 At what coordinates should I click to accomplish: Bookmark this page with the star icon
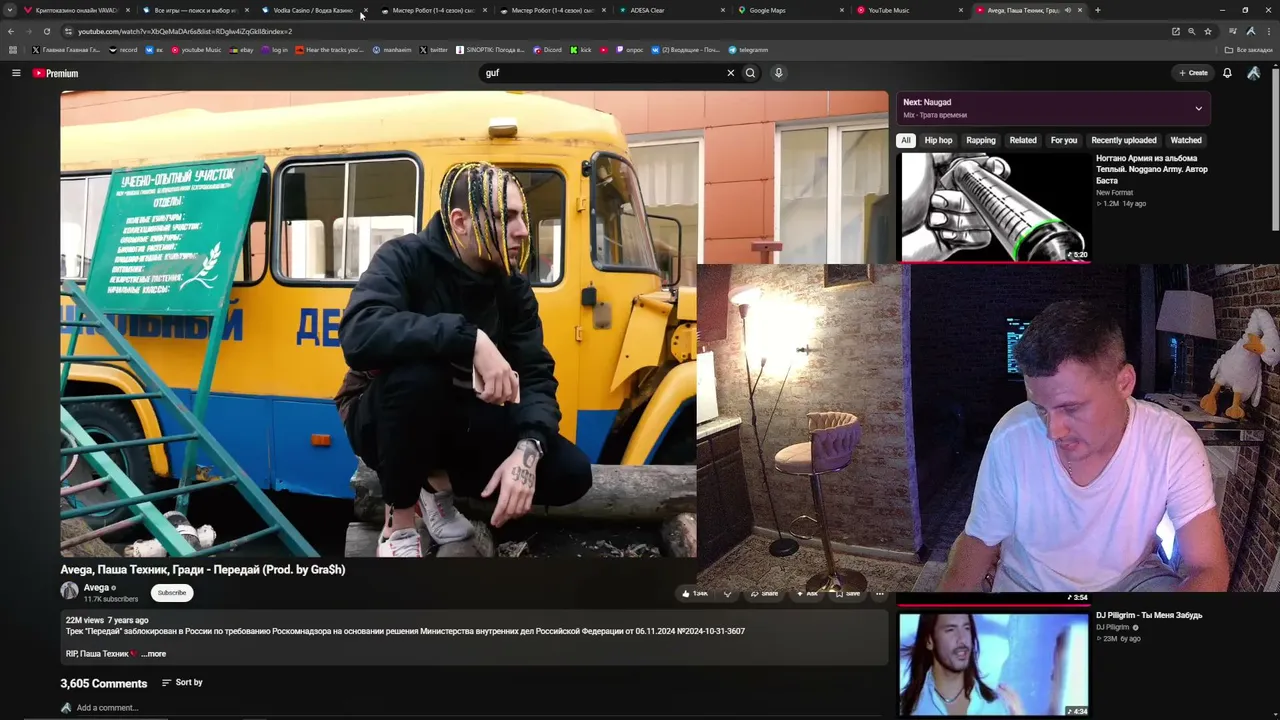click(1208, 31)
